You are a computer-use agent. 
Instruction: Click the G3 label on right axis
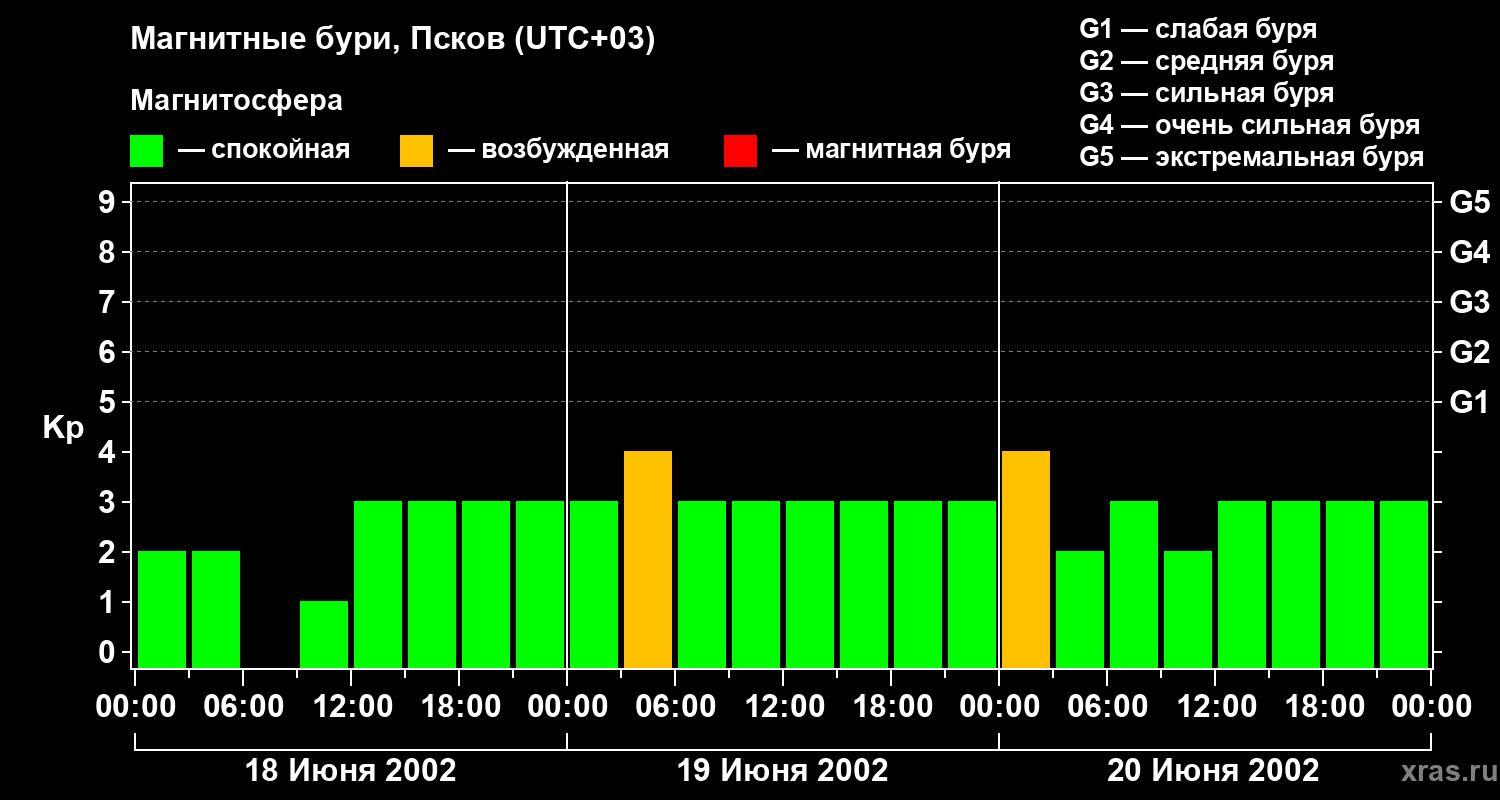tap(1470, 302)
